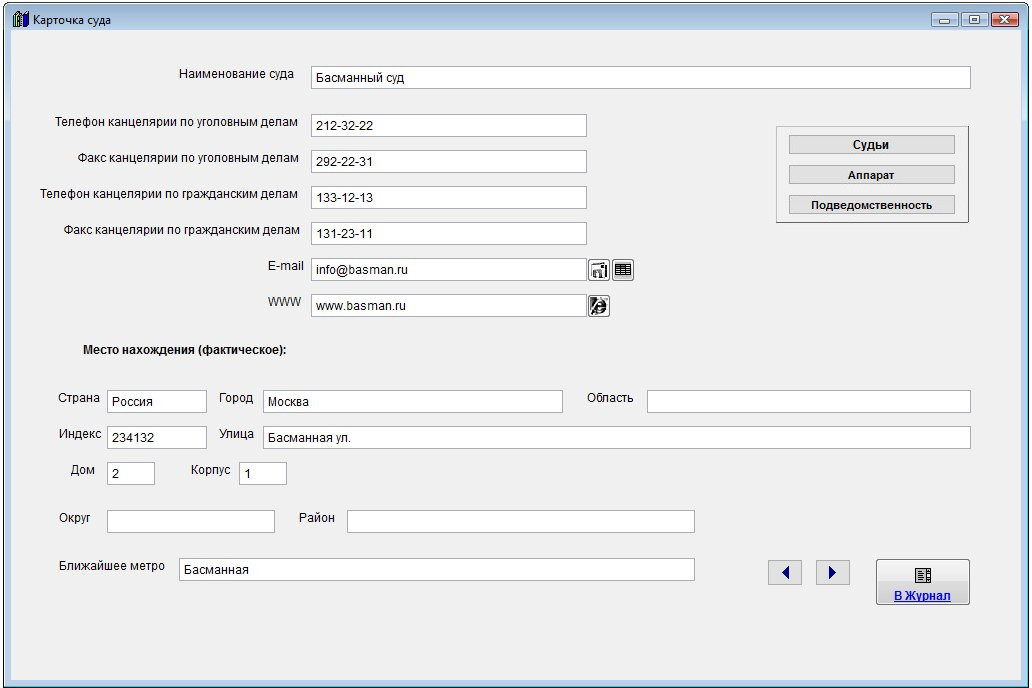
Task: Click the empty Округ field
Action: (191, 521)
